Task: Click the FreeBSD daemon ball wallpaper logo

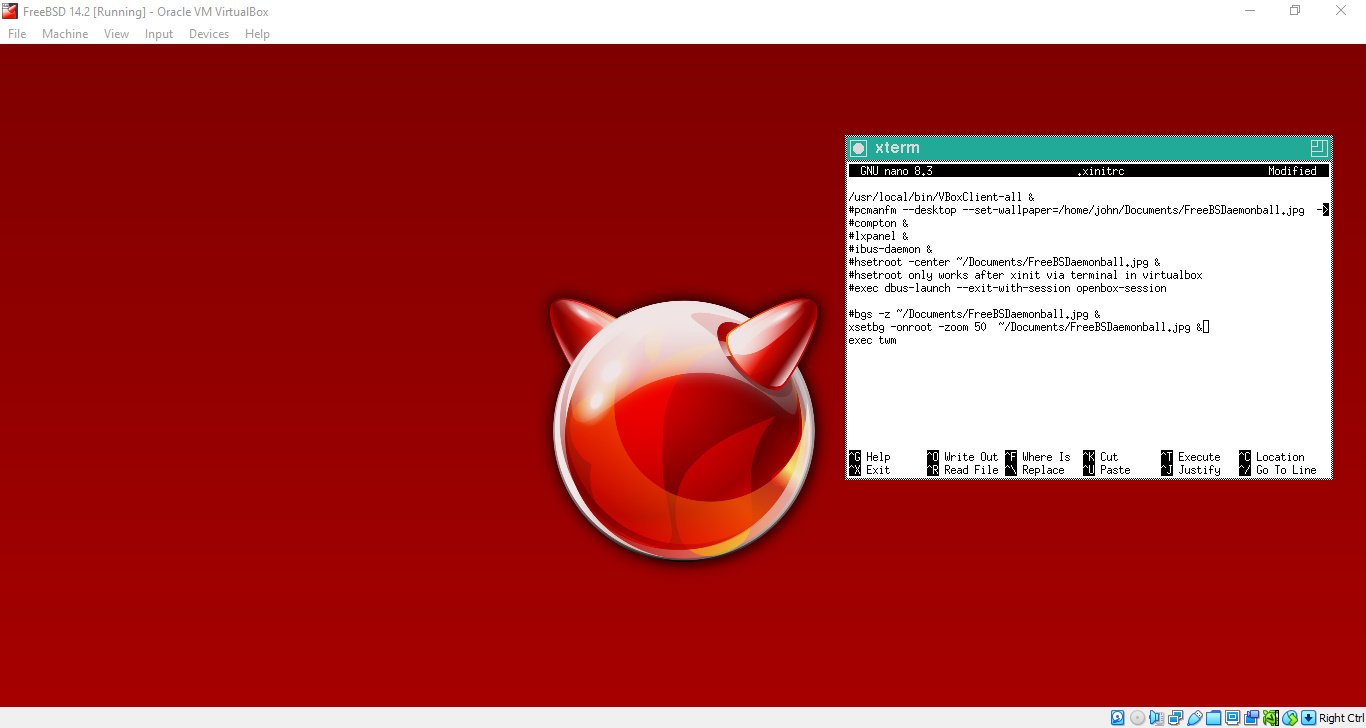Action: (683, 430)
